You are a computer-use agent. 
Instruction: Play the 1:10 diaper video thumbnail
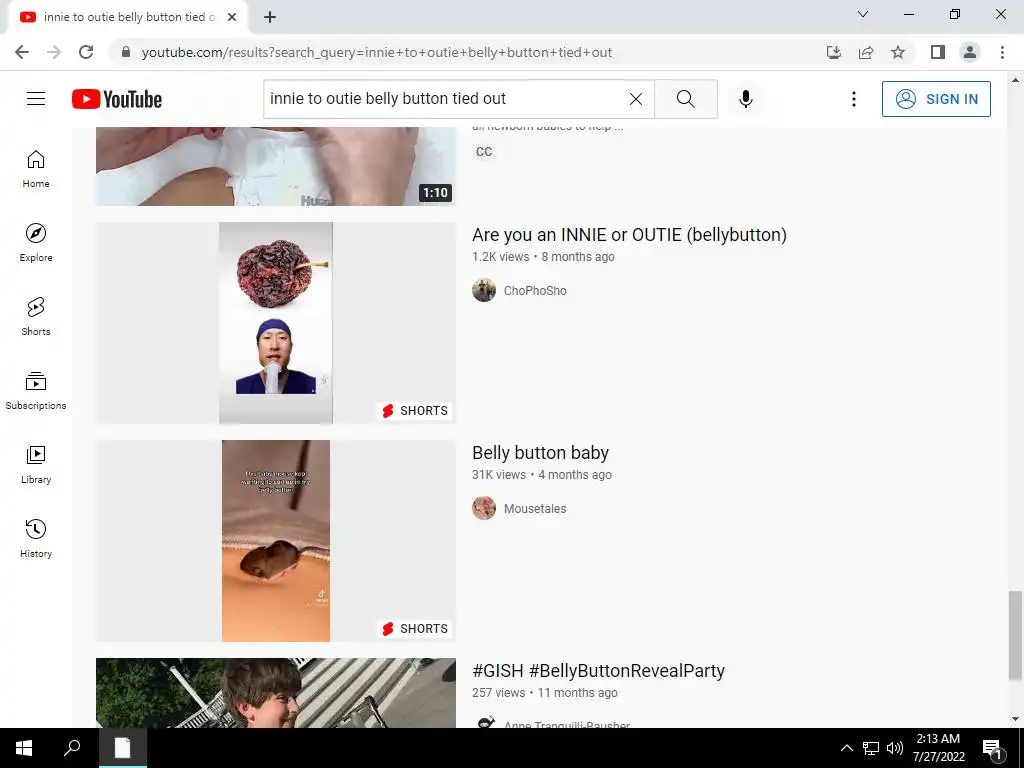tap(276, 167)
